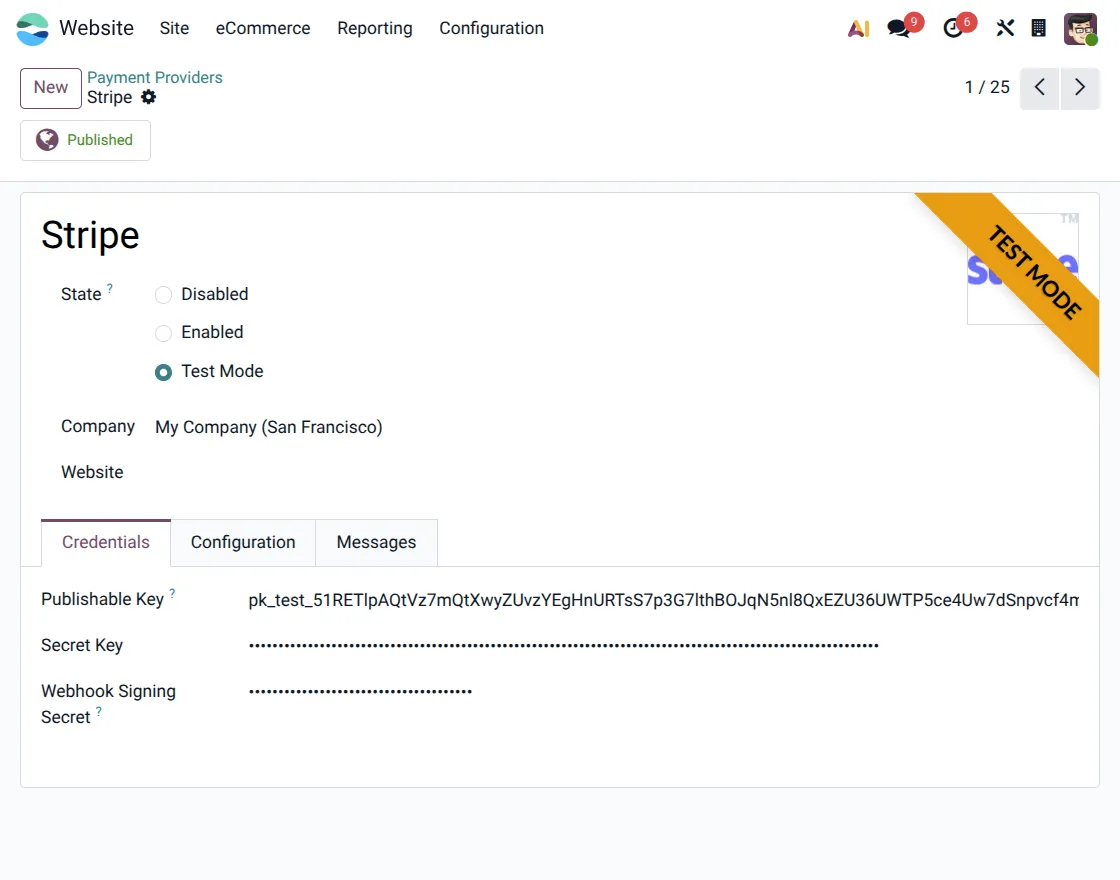Open the Configuration tab of Stripe
Image resolution: width=1120 pixels, height=880 pixels.
242,542
